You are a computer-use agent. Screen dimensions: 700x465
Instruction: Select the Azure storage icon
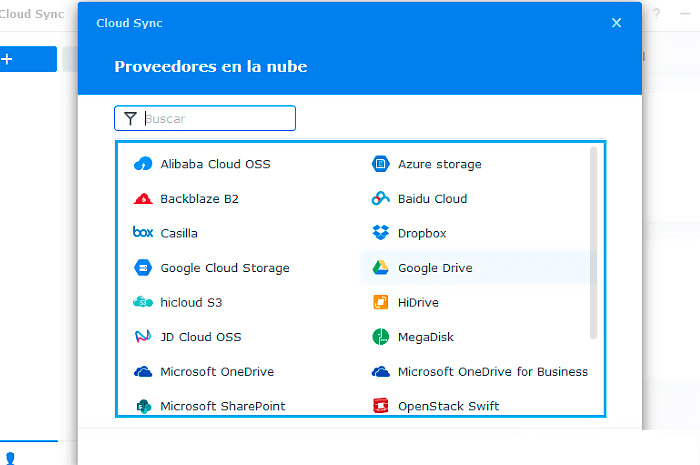pos(380,164)
